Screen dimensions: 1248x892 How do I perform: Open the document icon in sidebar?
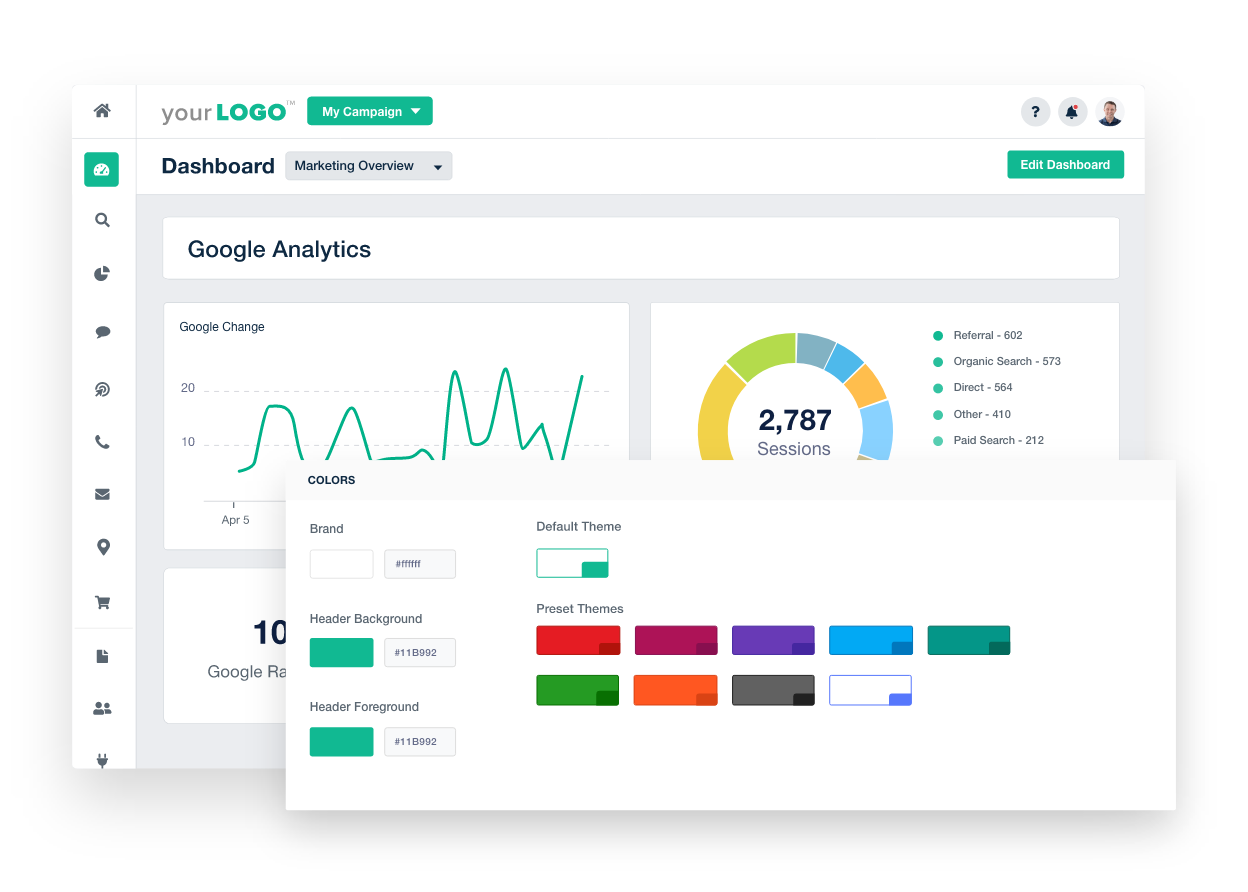102,656
